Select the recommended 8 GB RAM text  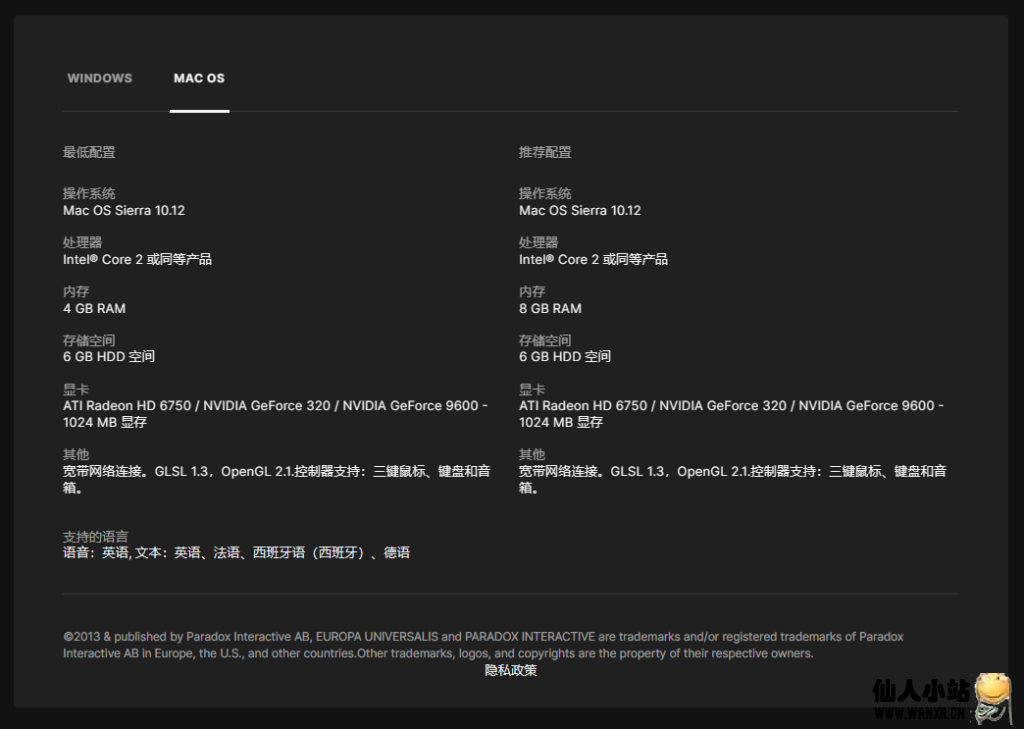pyautogui.click(x=550, y=308)
